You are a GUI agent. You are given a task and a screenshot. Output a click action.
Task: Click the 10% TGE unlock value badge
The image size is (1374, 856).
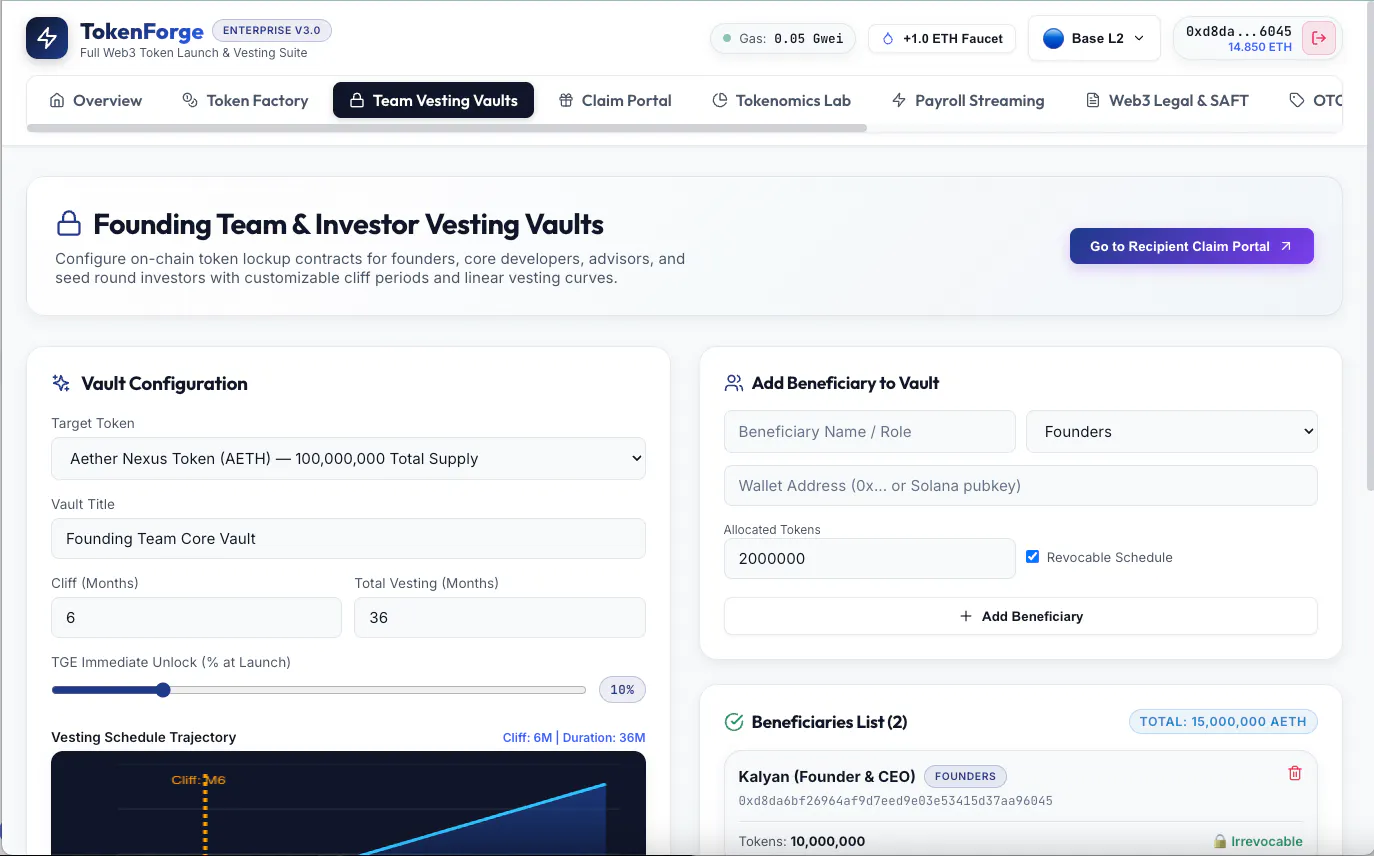(622, 689)
